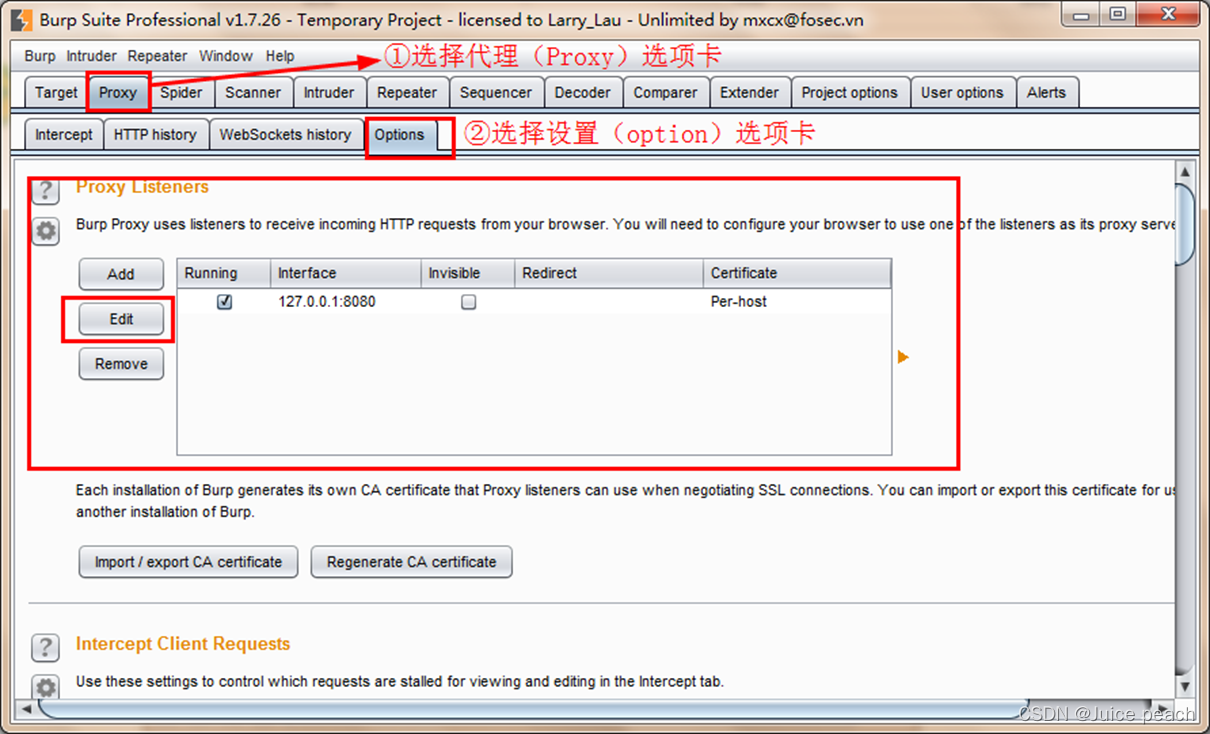
Task: Click Import / export CA certificate
Action: (x=188, y=562)
